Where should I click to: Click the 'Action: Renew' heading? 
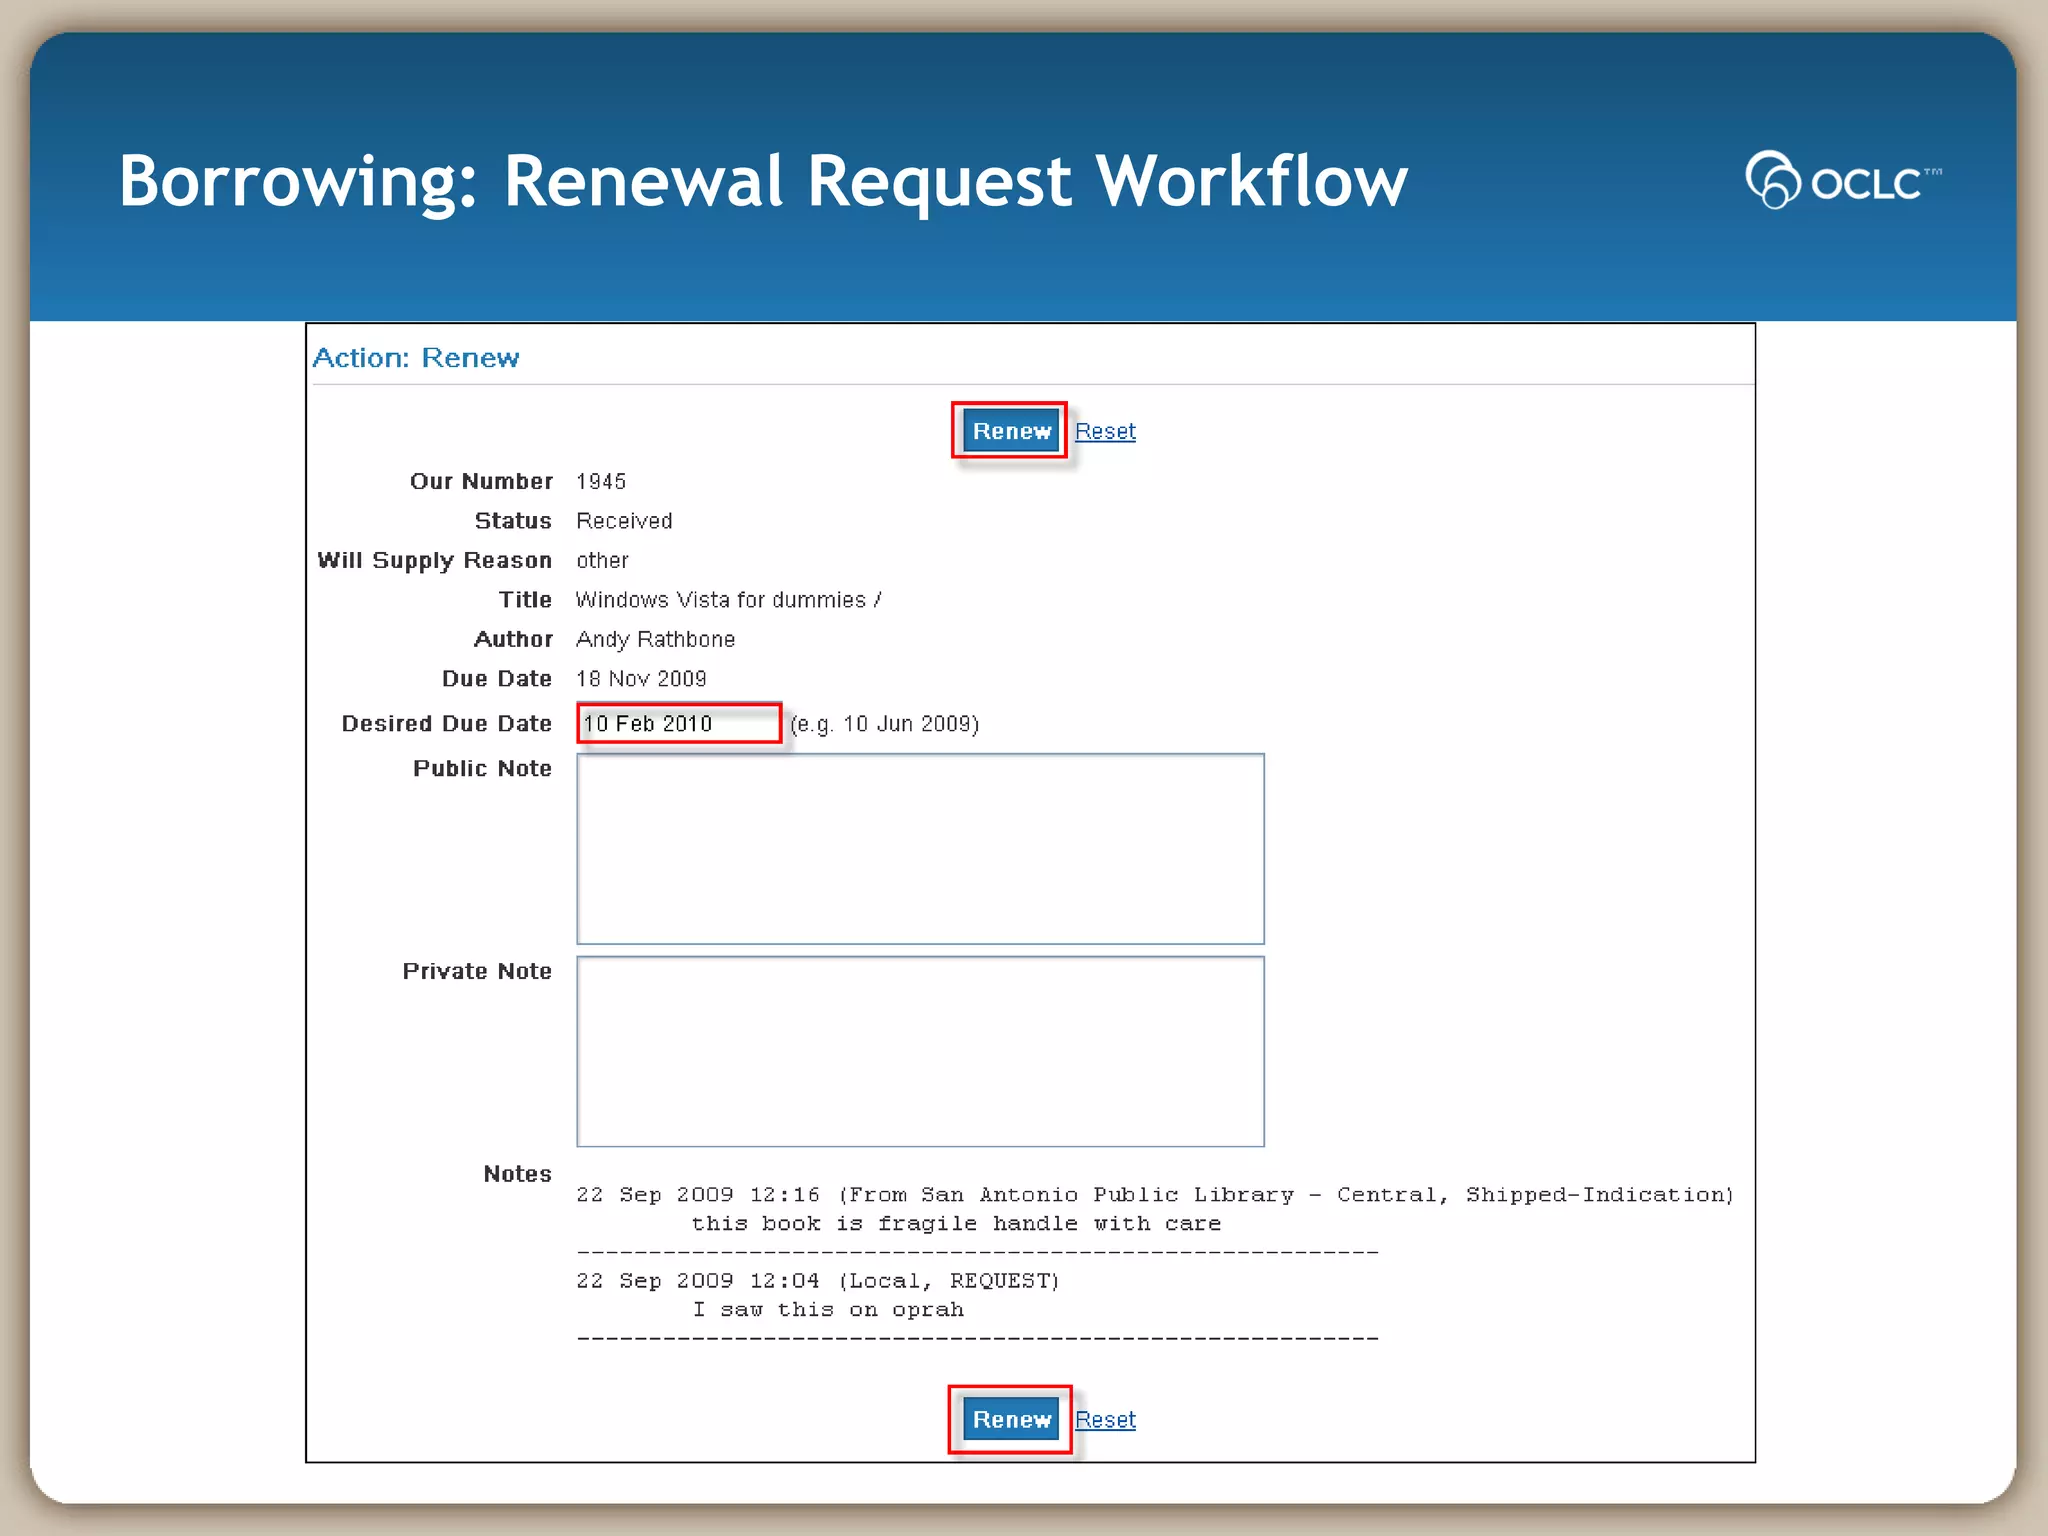(416, 358)
